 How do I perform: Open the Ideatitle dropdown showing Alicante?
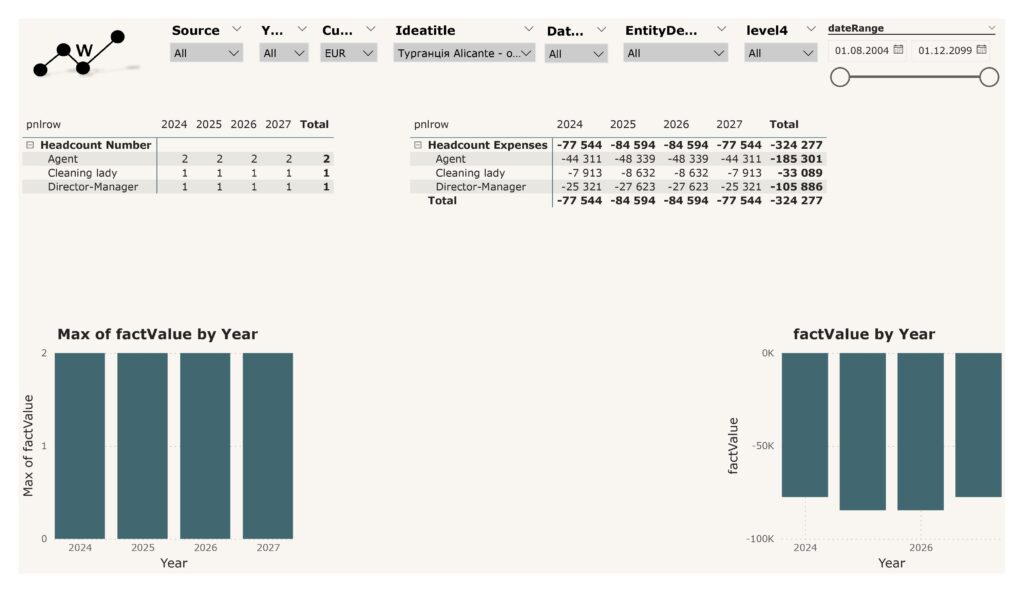[465, 53]
